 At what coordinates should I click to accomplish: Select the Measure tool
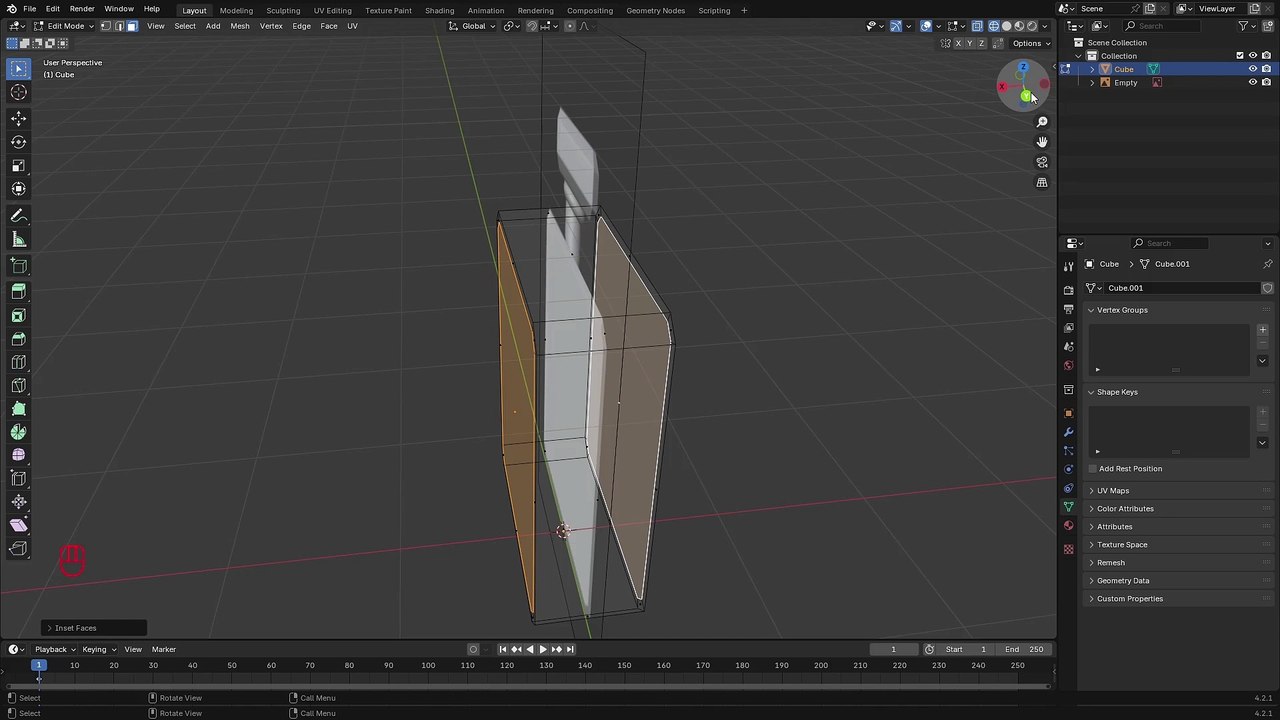(18, 240)
